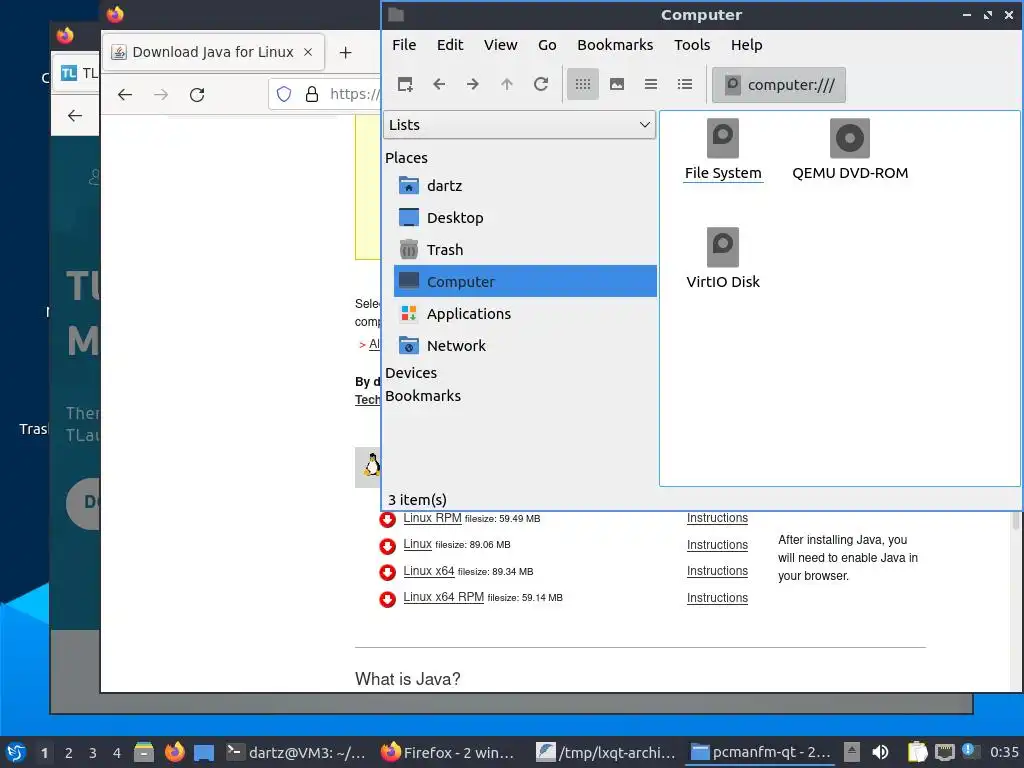1024x768 pixels.
Task: Open the View menu in file manager
Action: [x=500, y=45]
